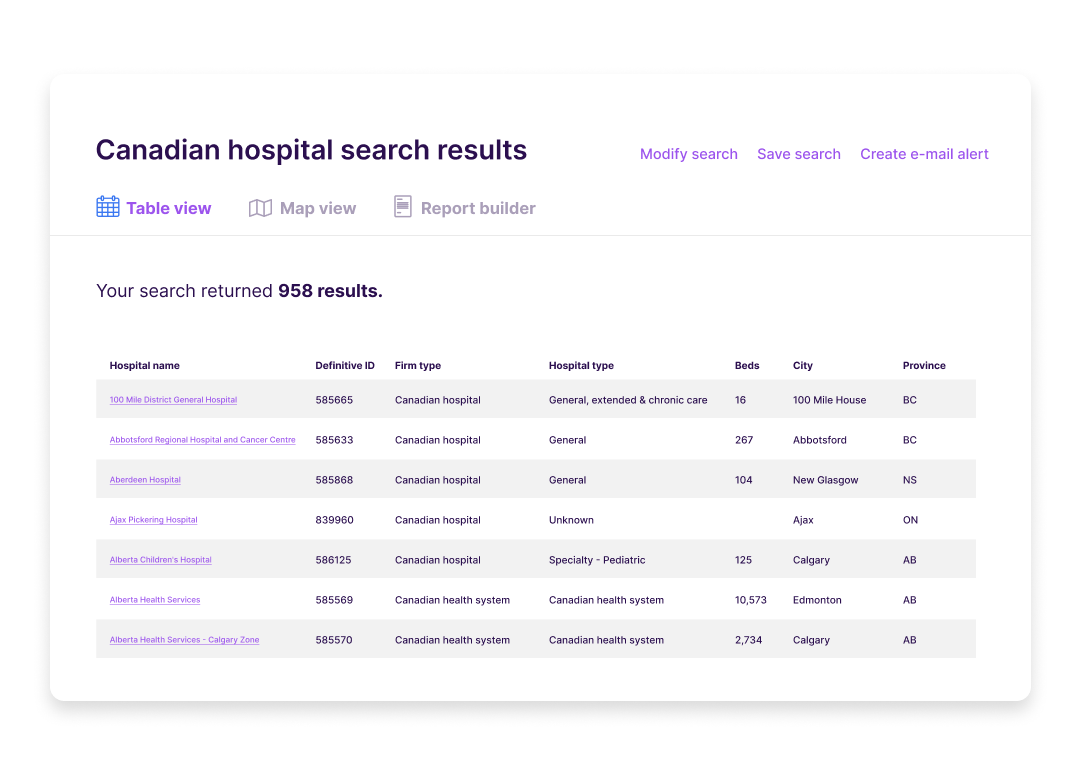1080x774 pixels.
Task: Open the Ajax Pickering Hospital link
Action: tap(154, 520)
